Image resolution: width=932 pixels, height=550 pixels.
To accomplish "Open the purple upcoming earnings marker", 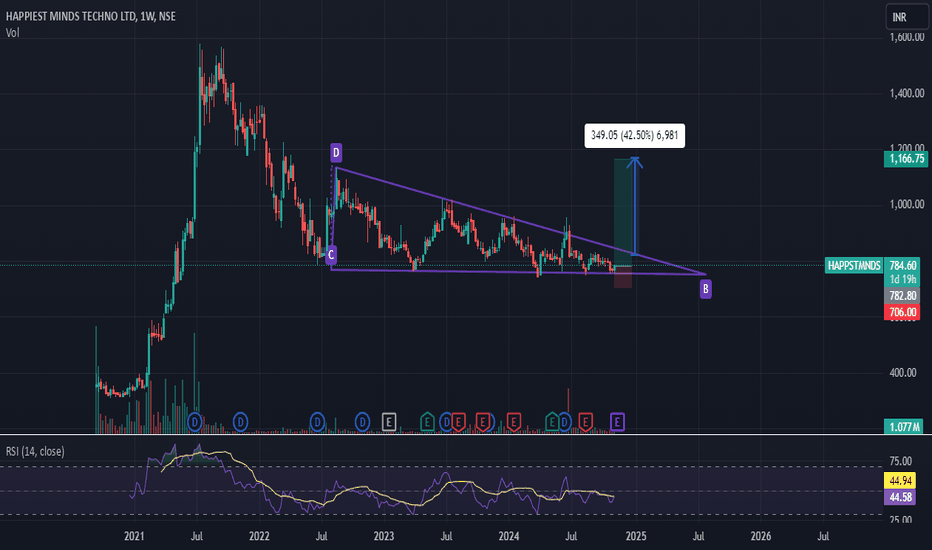I will (x=618, y=422).
